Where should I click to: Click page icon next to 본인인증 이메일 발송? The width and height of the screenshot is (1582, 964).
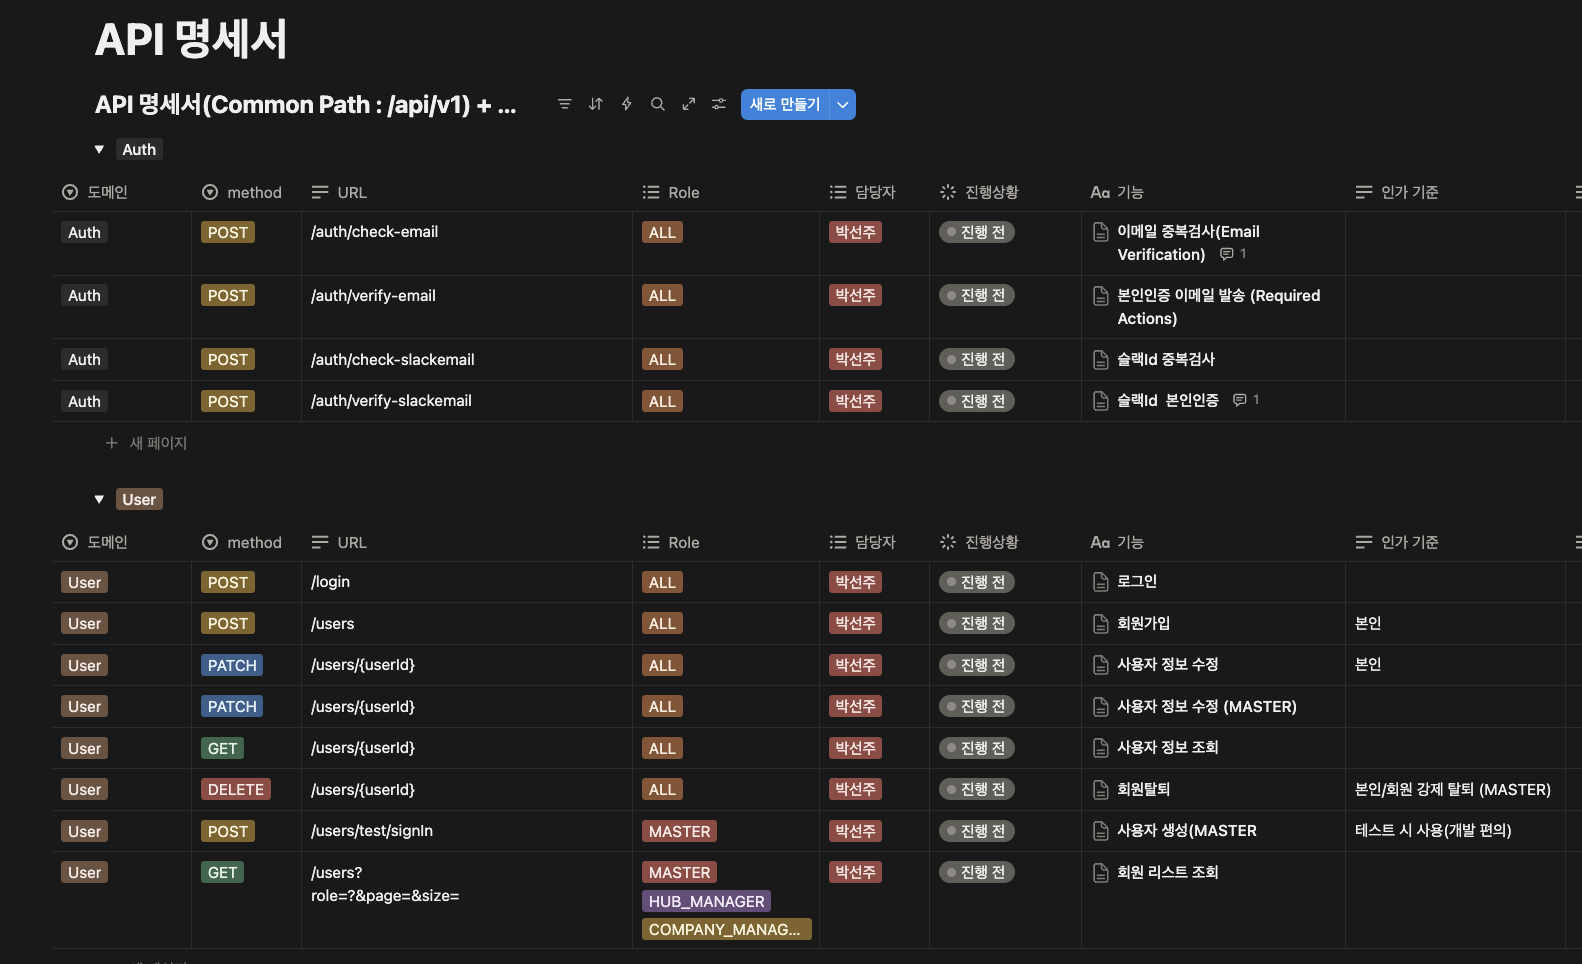point(1101,296)
